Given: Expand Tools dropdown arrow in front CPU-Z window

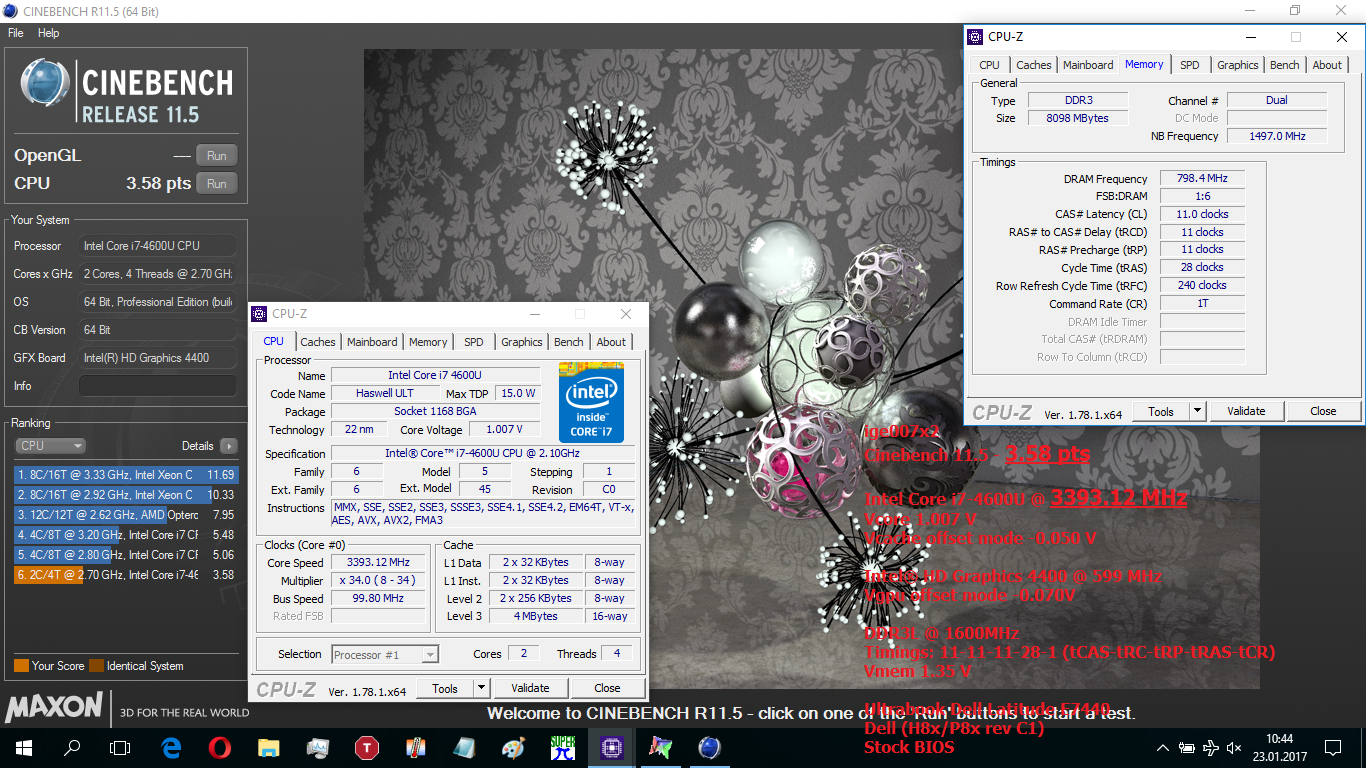Looking at the screenshot, I should pyautogui.click(x=481, y=688).
